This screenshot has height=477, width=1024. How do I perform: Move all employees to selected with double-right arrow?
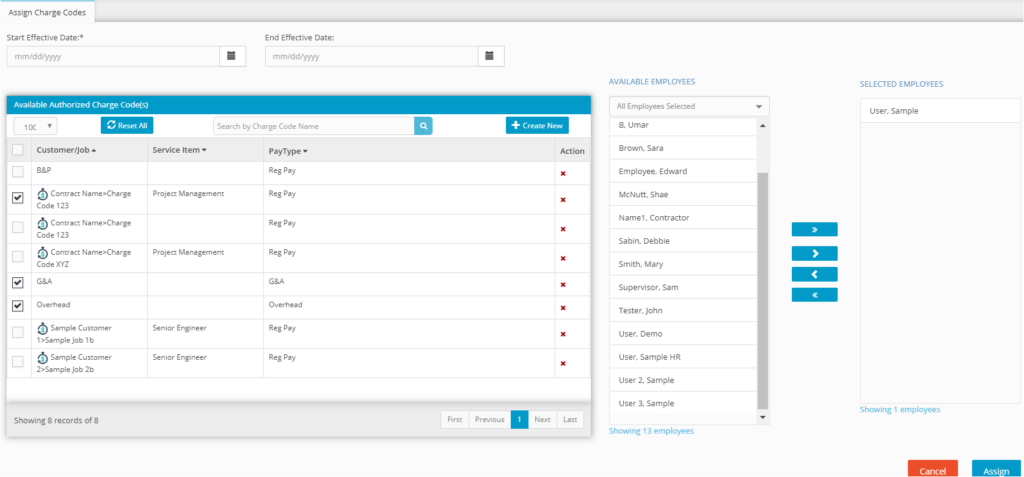pyautogui.click(x=814, y=230)
